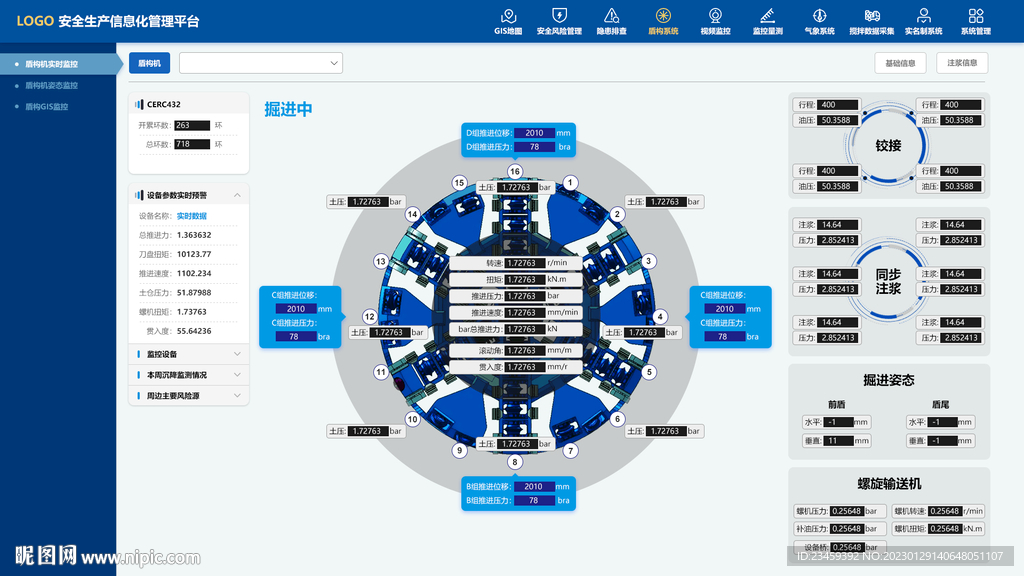Click the 开累环数 value 263

(x=192, y=125)
